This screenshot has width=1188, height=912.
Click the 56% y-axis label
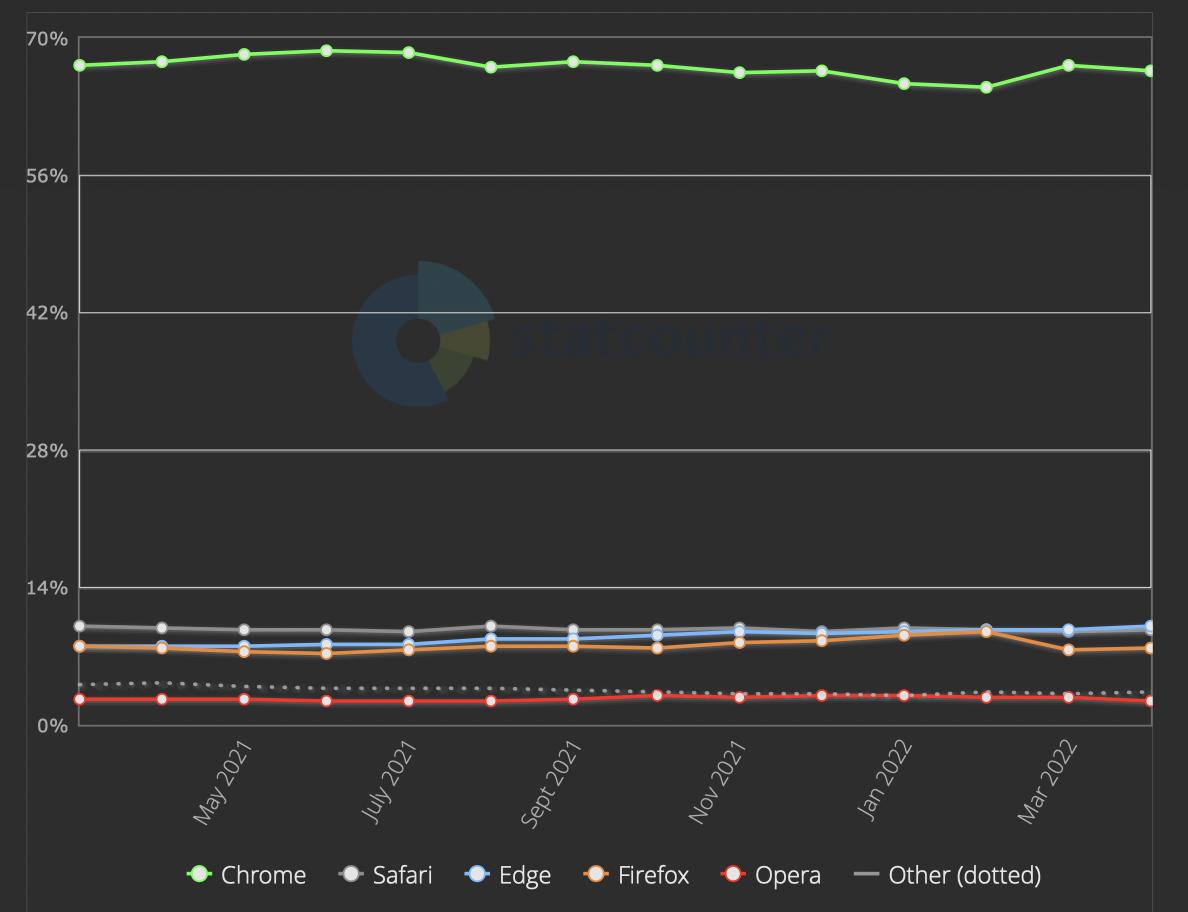(47, 176)
